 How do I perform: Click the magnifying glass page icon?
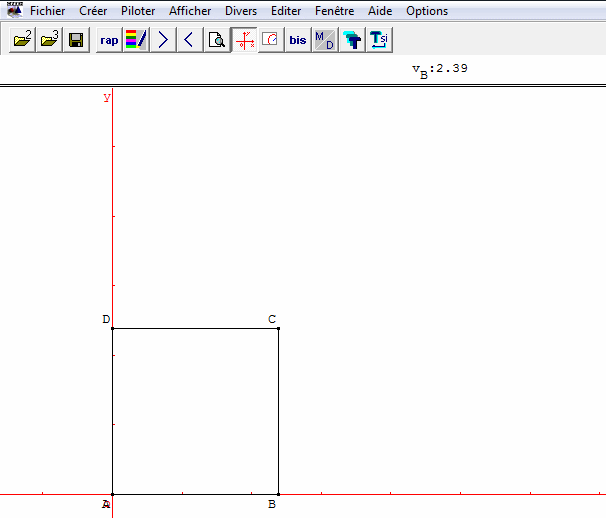point(216,40)
